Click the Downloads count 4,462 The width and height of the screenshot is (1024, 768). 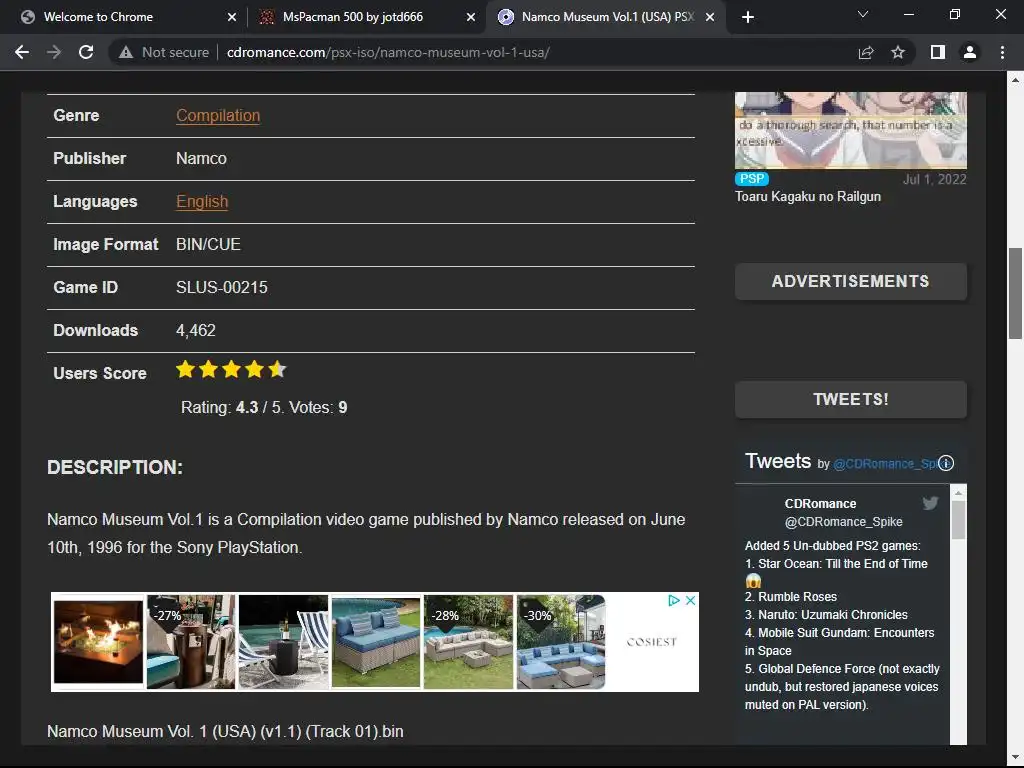(195, 330)
